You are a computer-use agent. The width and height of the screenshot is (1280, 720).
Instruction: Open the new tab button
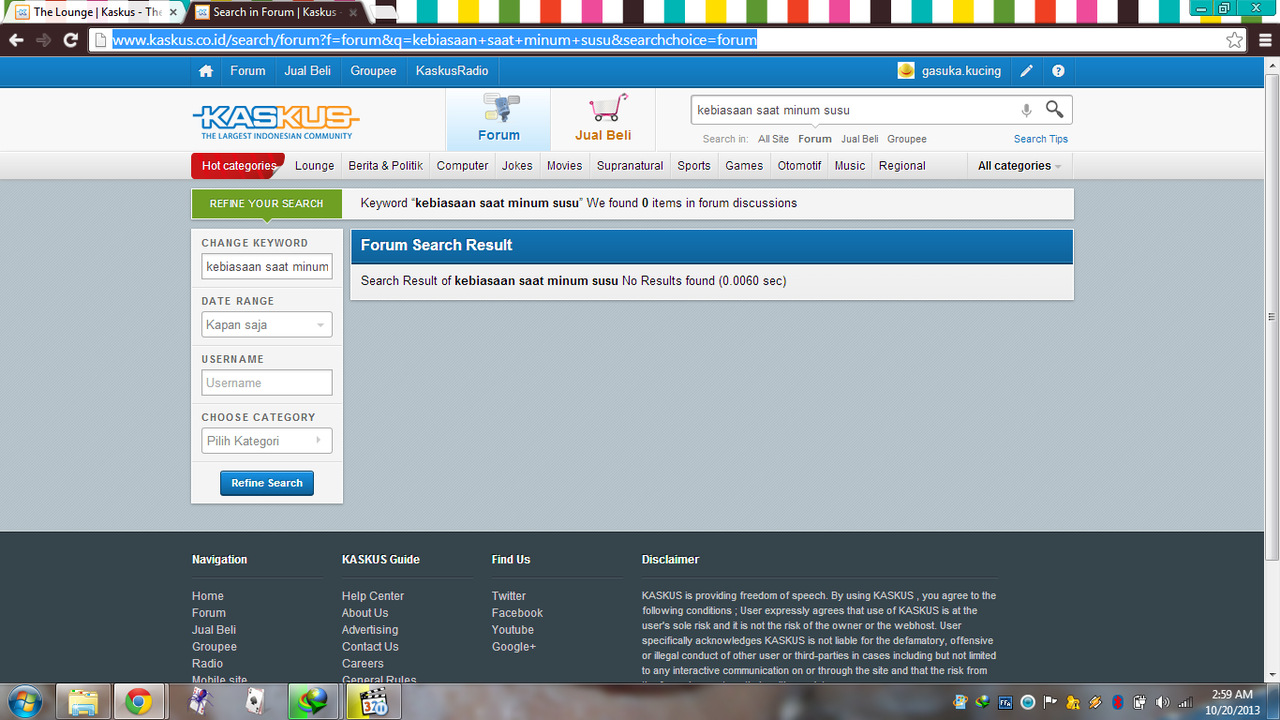(x=384, y=12)
